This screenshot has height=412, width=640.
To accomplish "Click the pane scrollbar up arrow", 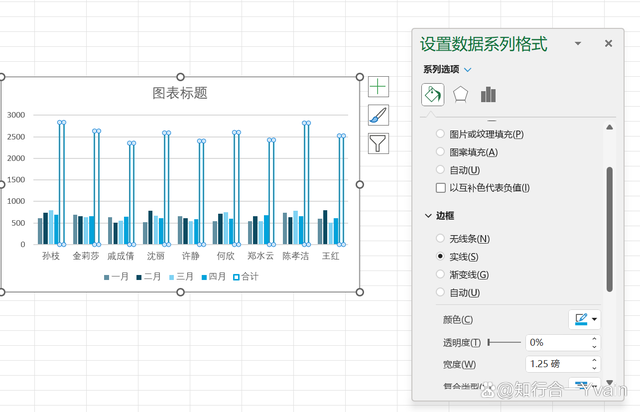I will (x=609, y=127).
